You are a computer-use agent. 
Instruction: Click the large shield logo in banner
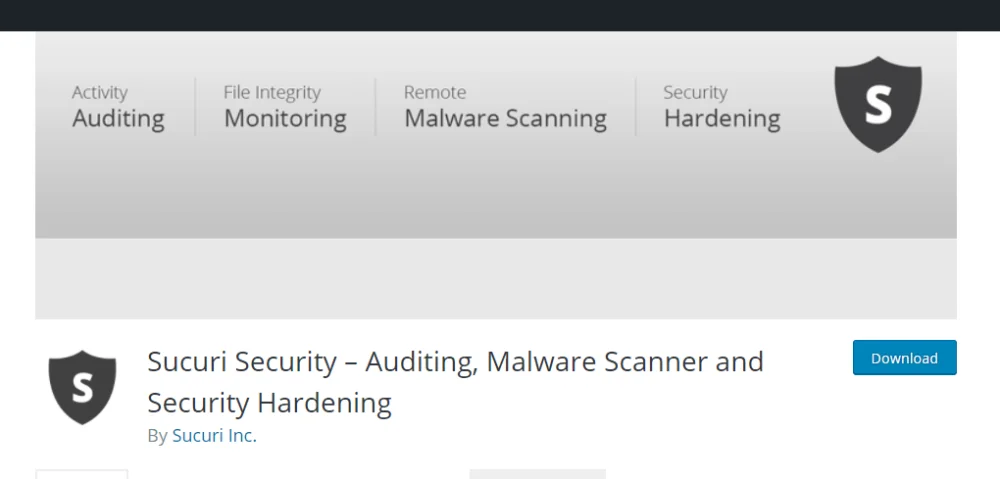[877, 104]
